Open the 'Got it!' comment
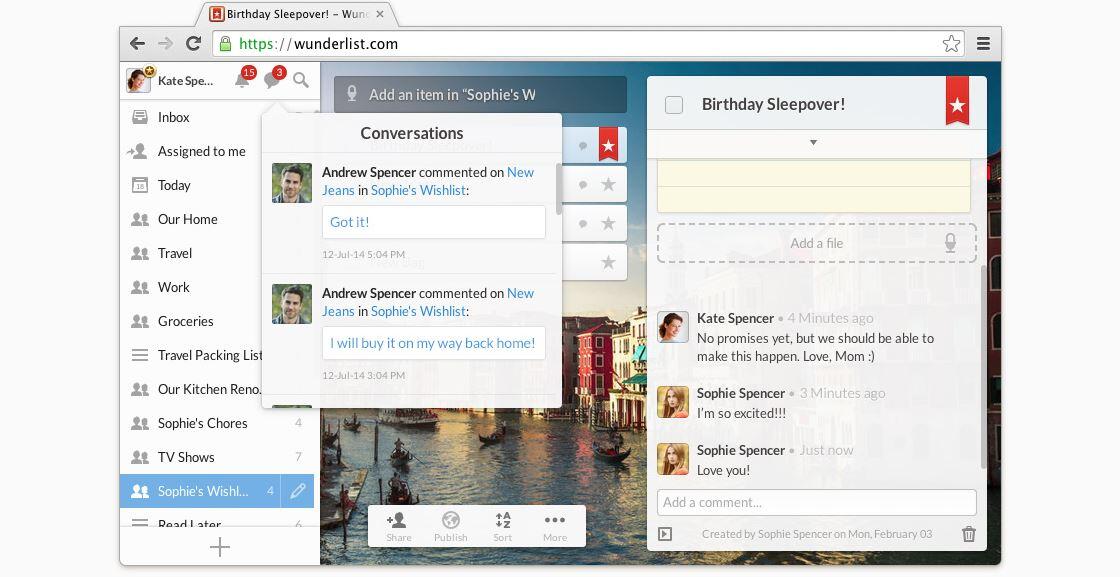 pos(434,222)
